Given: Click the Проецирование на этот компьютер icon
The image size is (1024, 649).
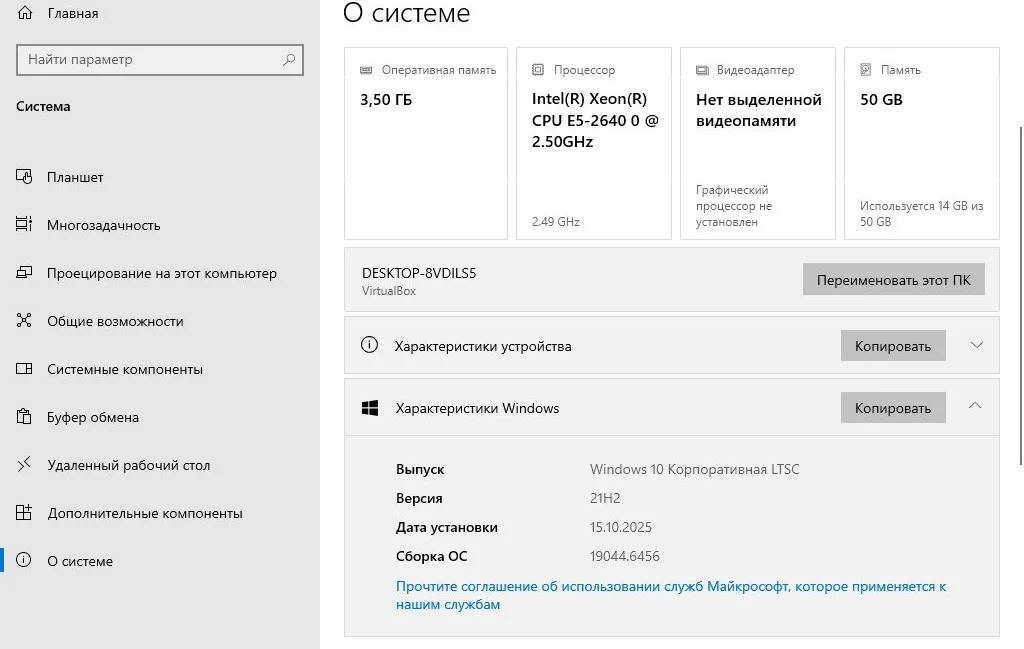Looking at the screenshot, I should pyautogui.click(x=25, y=273).
